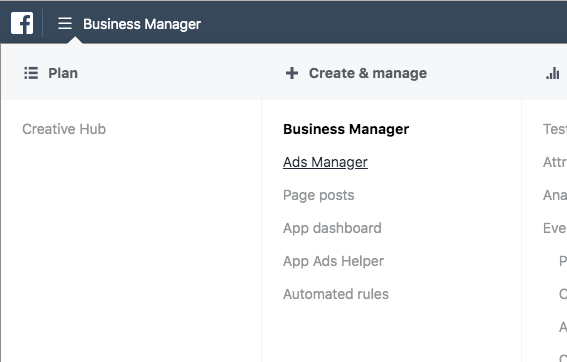Viewport: 567px width, 362px height.
Task: Open the hamburger menu icon
Action: 65,24
